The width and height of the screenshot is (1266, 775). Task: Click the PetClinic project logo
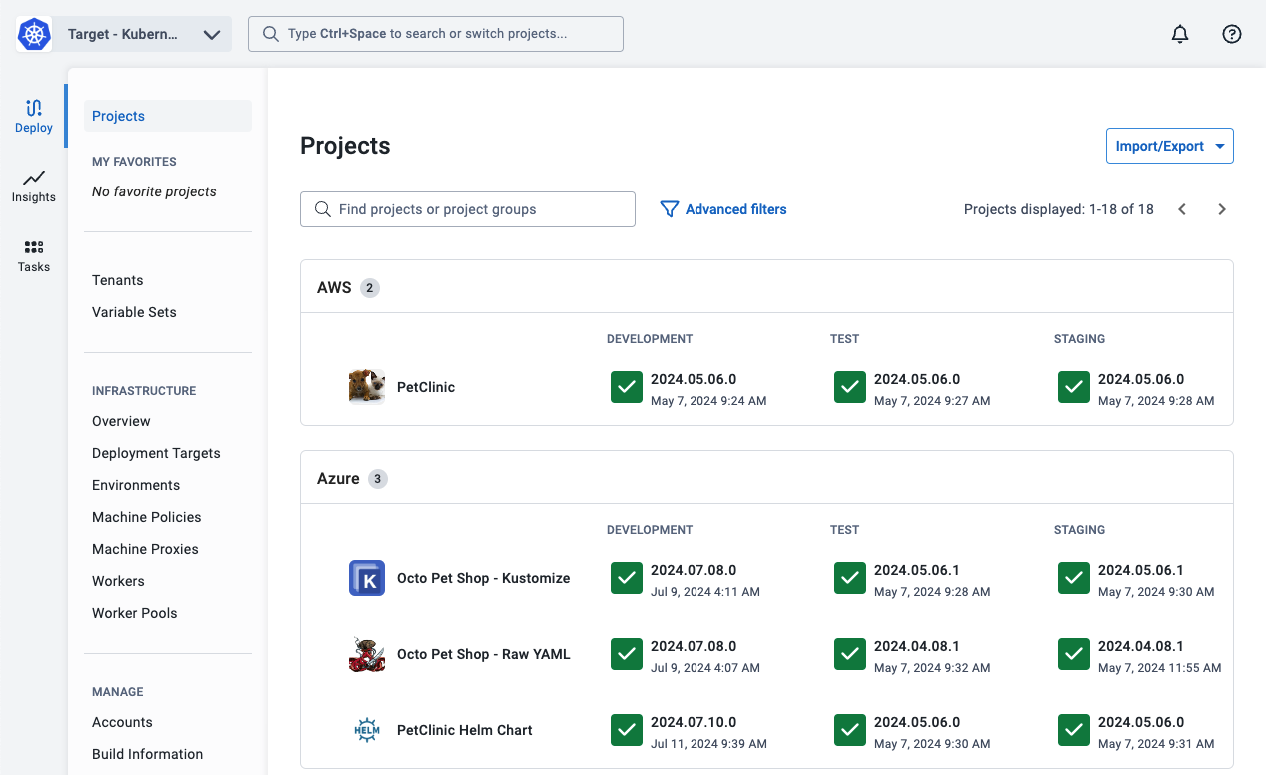pos(367,387)
